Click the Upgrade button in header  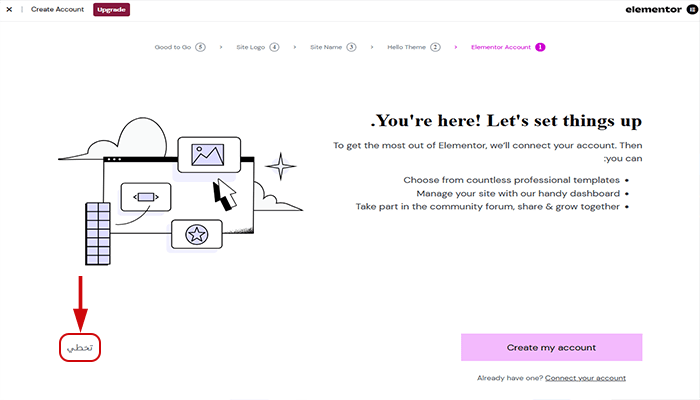pos(111,10)
